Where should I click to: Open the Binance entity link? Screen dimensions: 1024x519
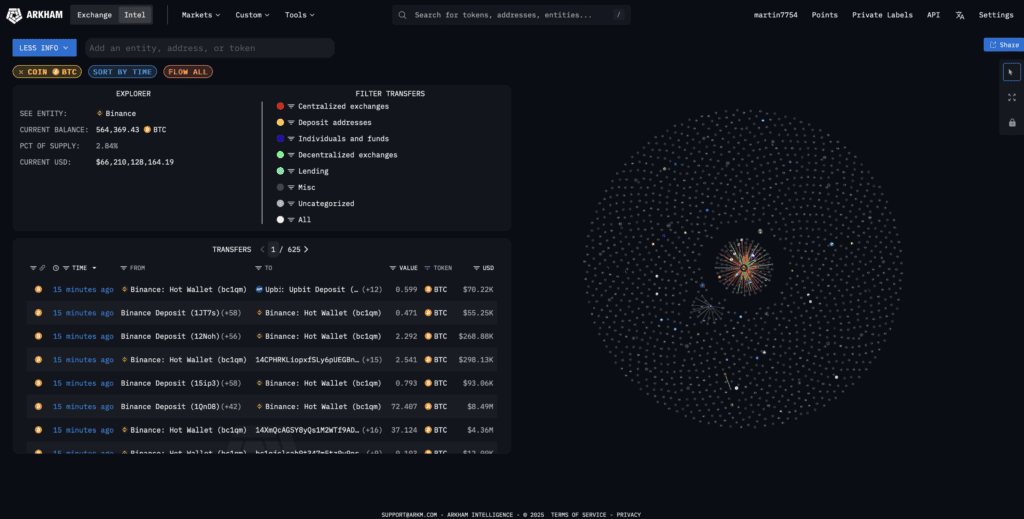coord(121,114)
